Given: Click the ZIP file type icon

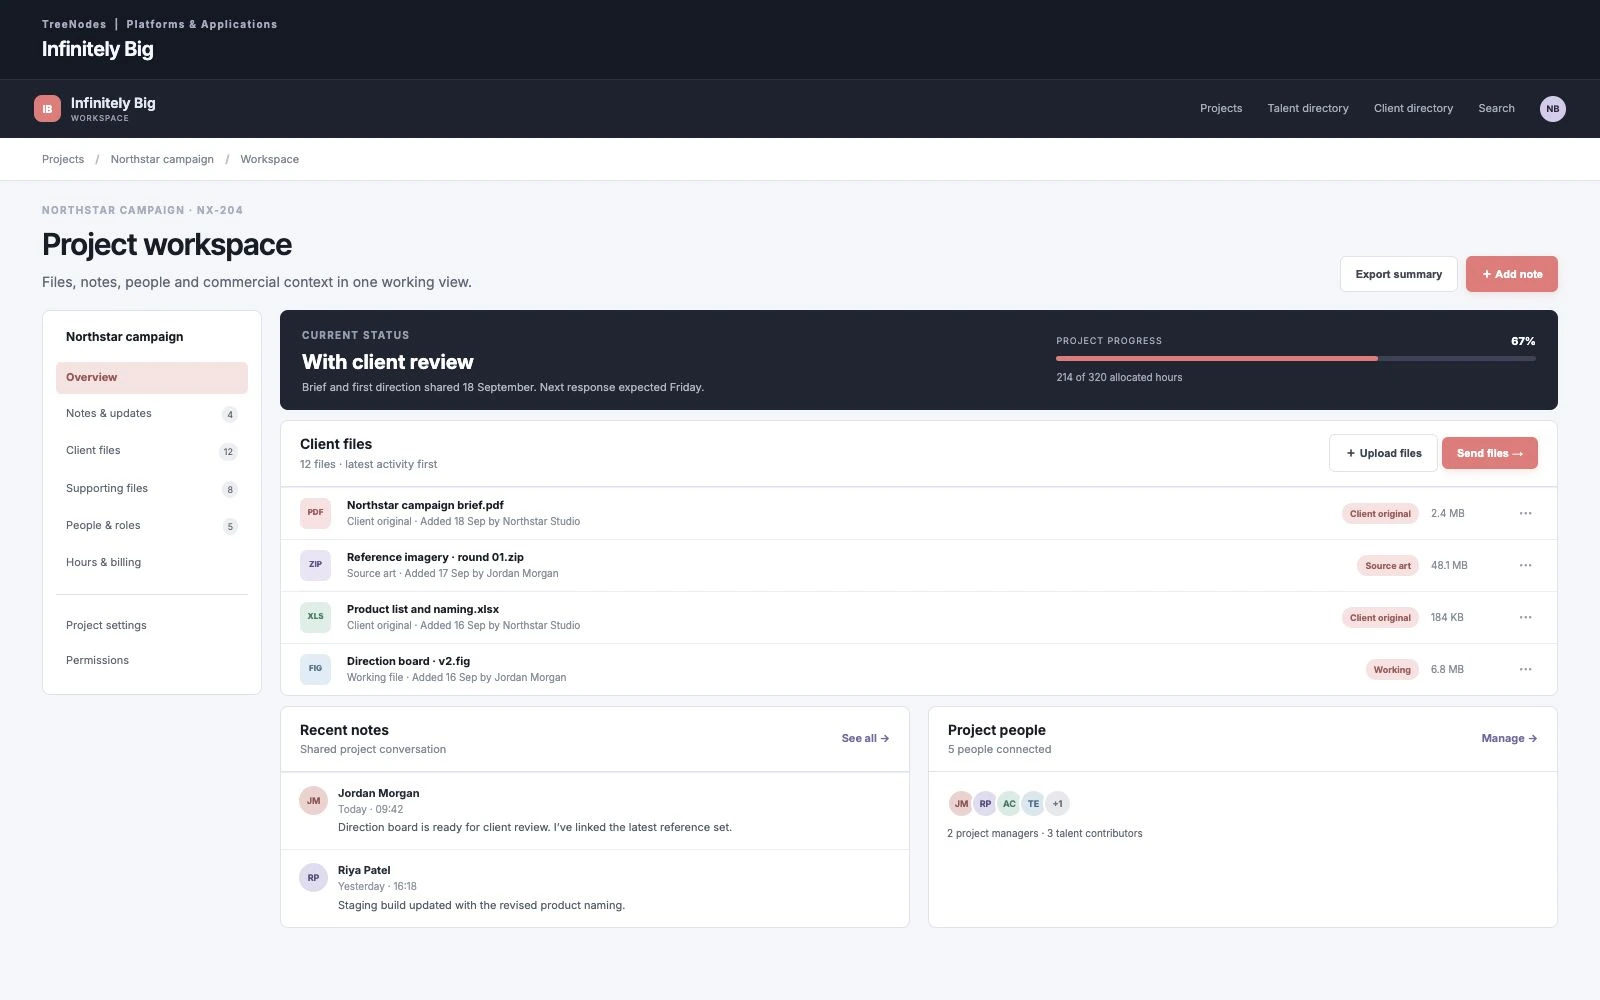Looking at the screenshot, I should (315, 565).
